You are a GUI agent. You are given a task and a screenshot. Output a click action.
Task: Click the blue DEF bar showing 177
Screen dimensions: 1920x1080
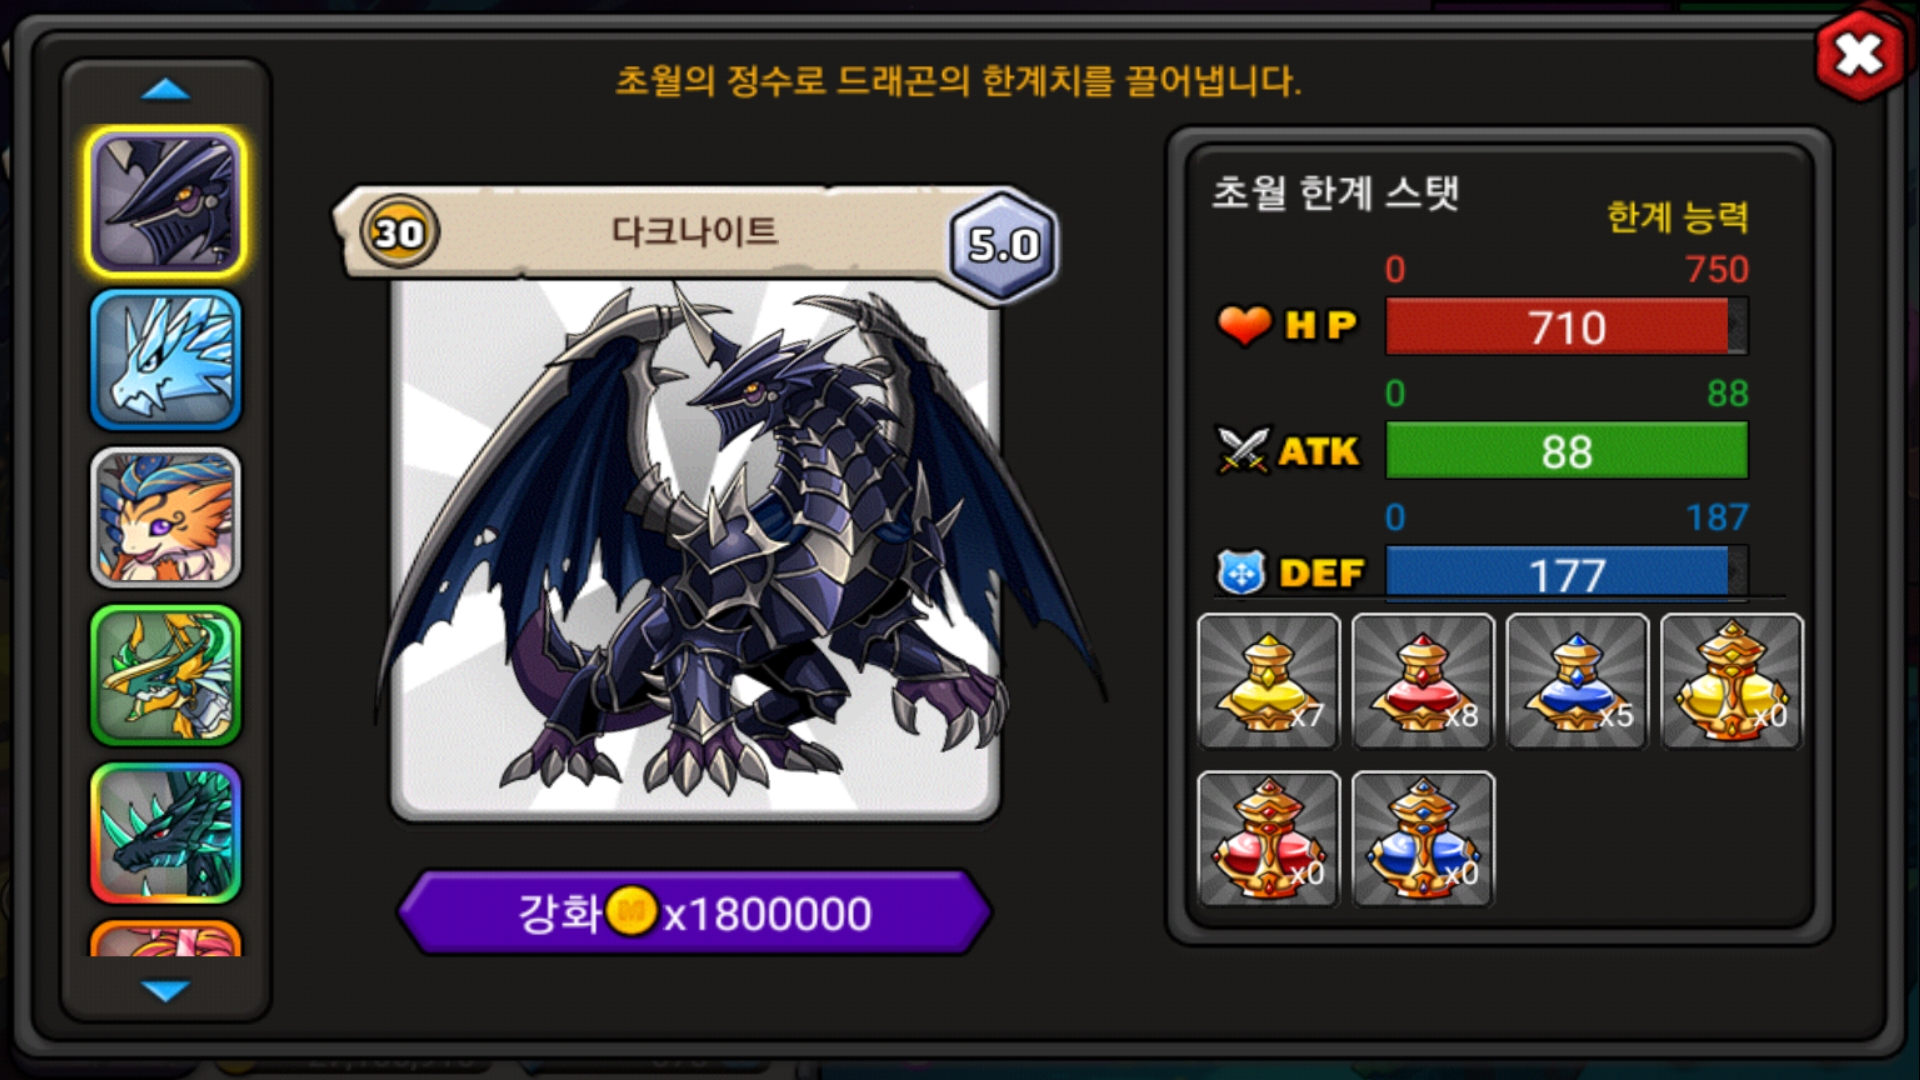1567,573
